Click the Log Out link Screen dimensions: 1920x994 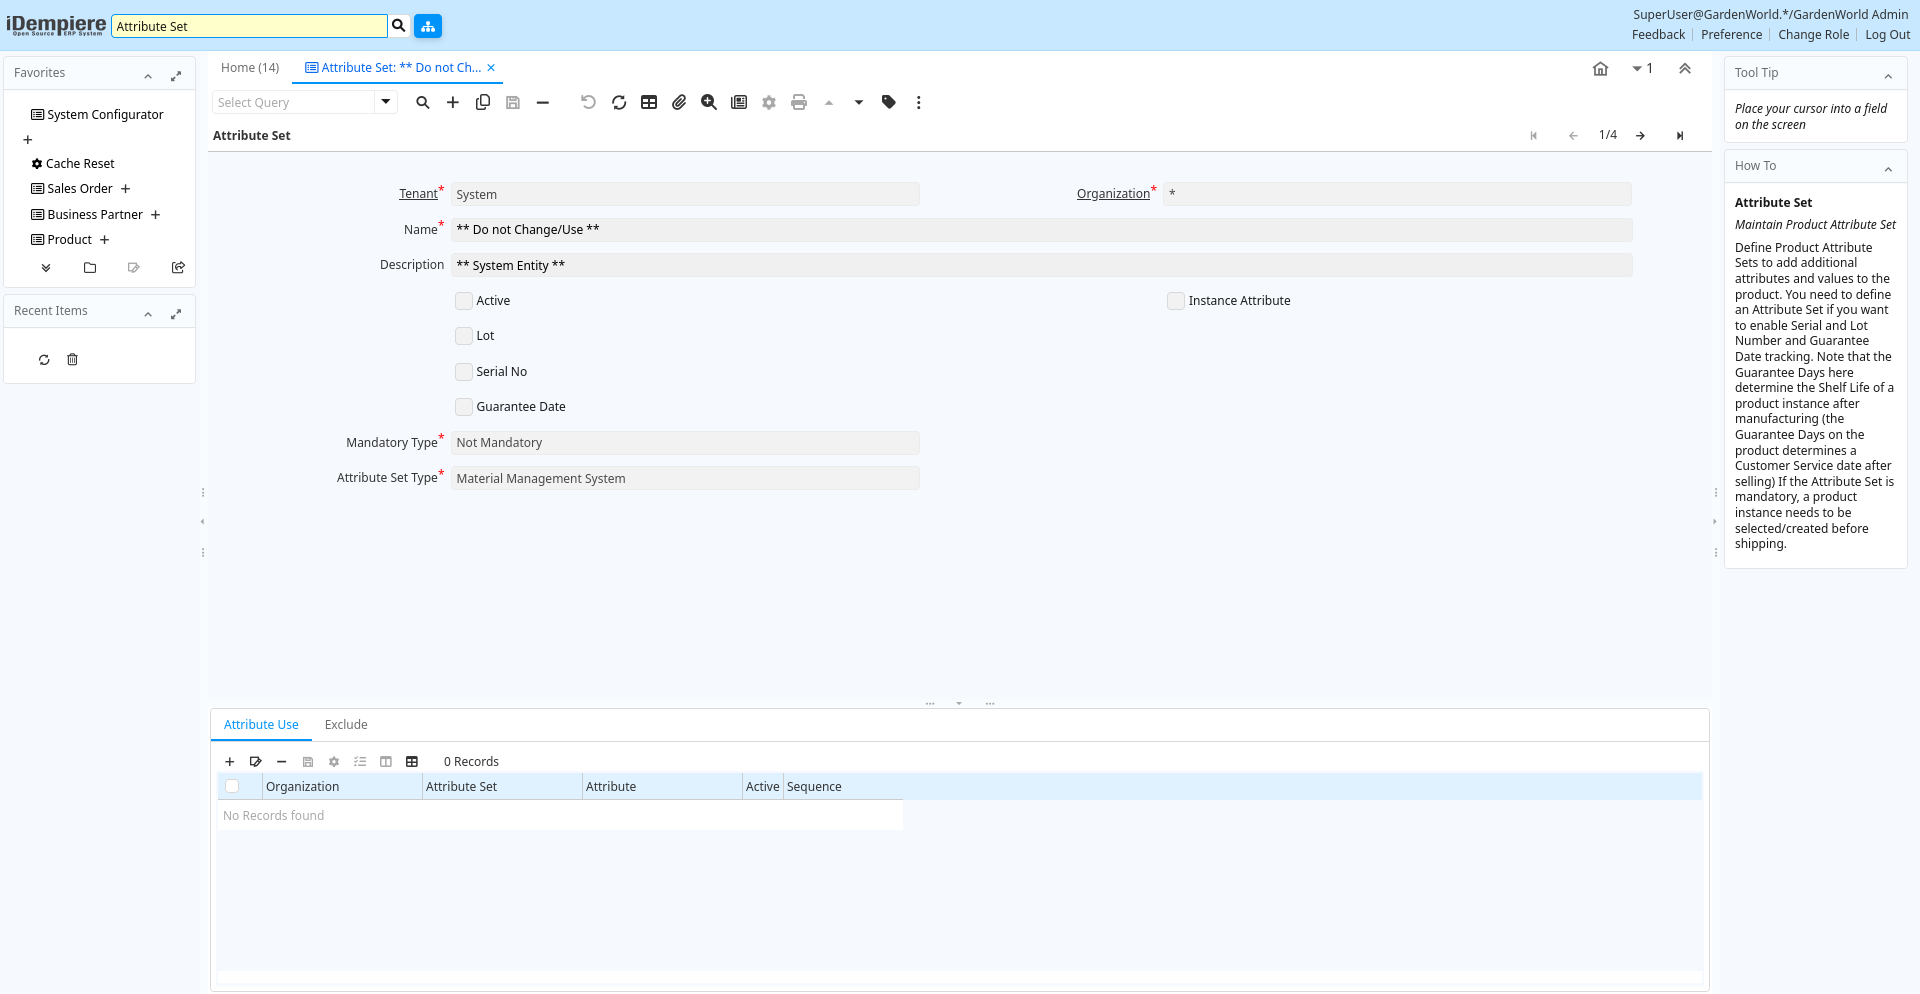[1887, 35]
